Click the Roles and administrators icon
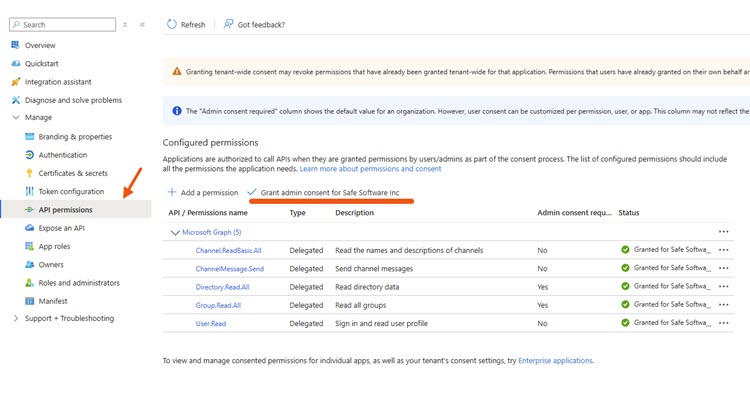This screenshot has height=398, width=750. pos(30,283)
